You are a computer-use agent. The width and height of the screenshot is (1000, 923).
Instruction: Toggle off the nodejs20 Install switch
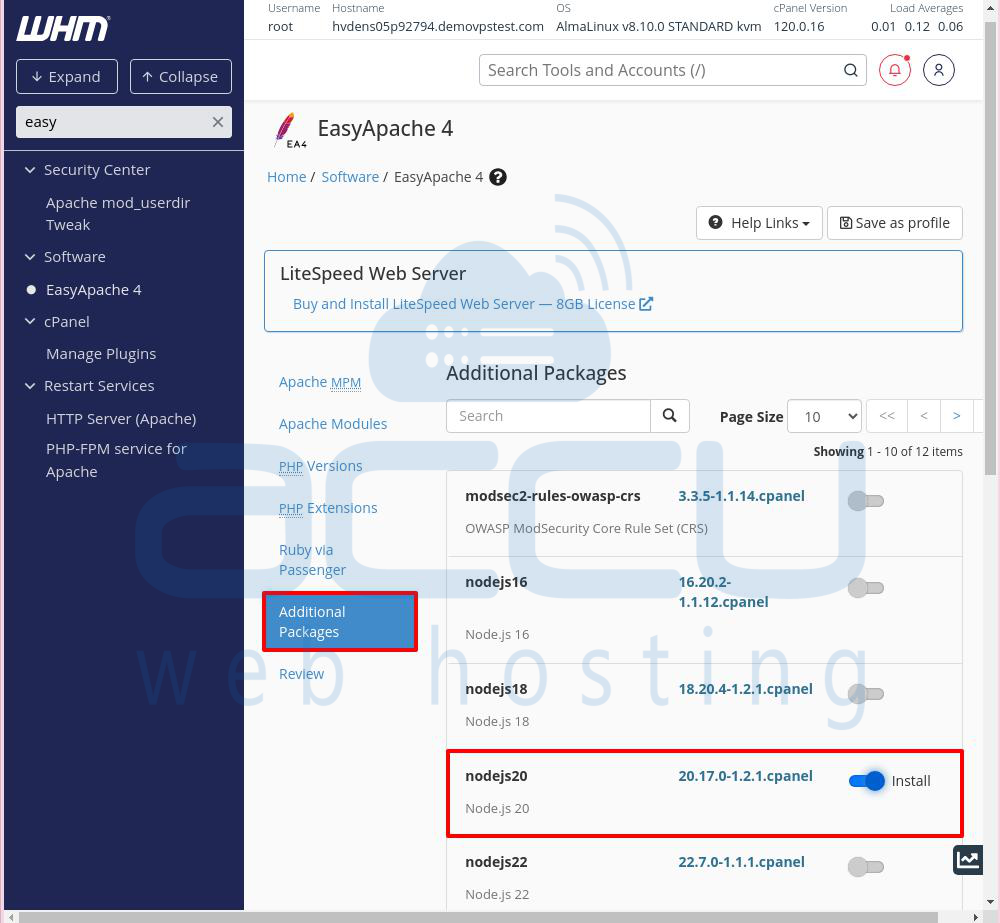(x=867, y=781)
